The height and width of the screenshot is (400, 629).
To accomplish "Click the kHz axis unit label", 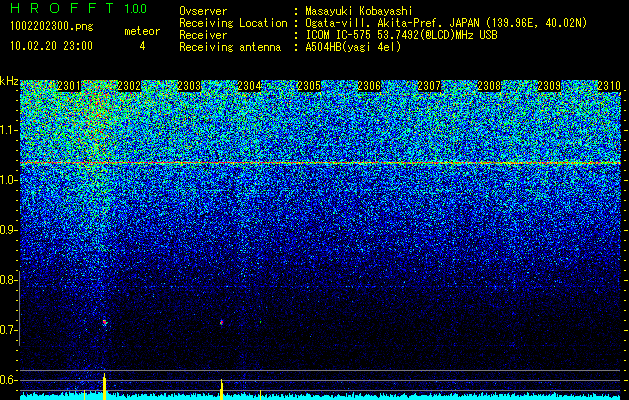I will coord(9,81).
